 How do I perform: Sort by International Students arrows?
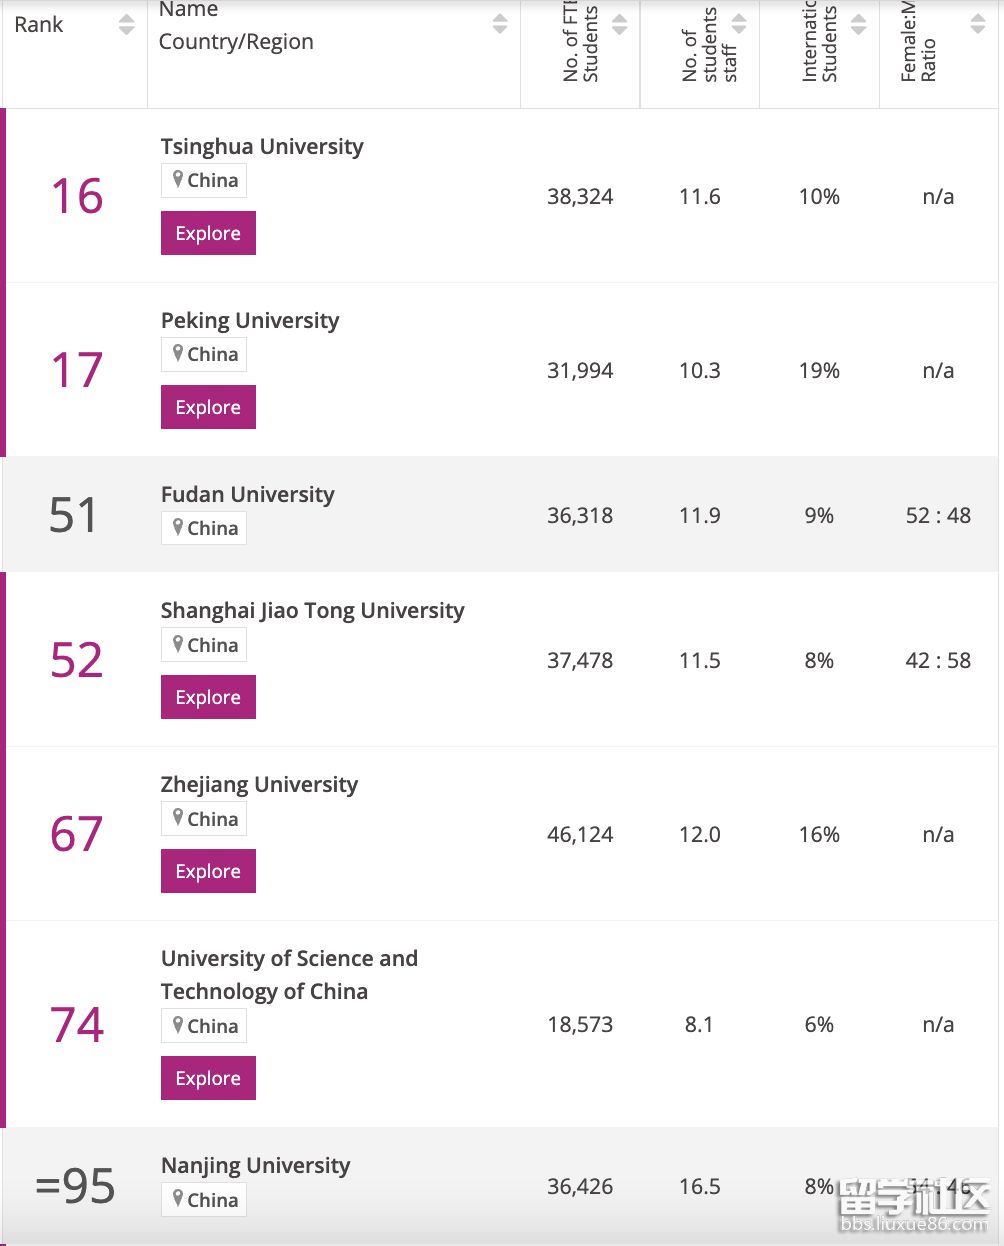pyautogui.click(x=859, y=25)
